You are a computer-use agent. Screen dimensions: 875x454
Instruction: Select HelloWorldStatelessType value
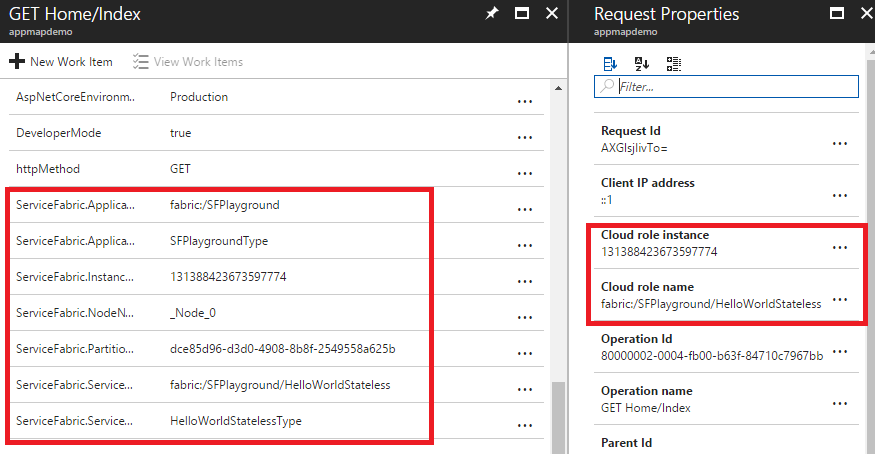click(235, 421)
